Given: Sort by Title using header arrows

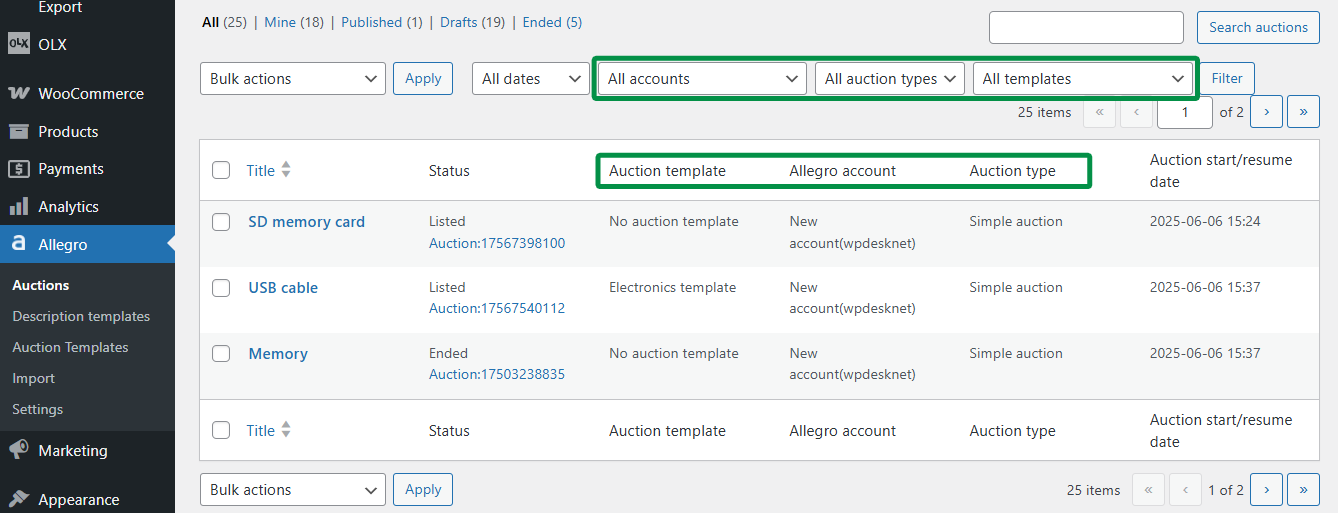Looking at the screenshot, I should point(286,170).
